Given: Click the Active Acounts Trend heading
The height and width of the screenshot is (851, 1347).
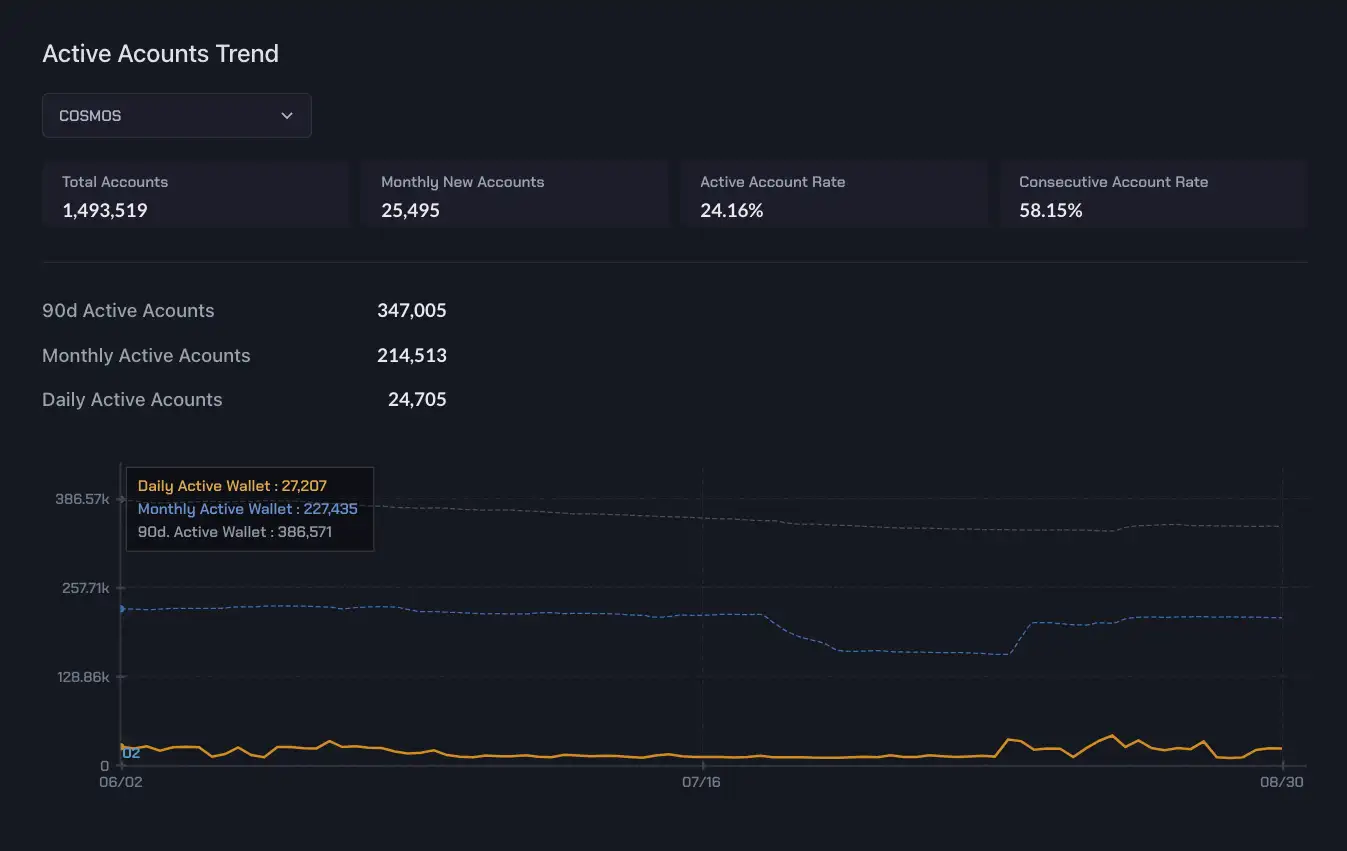Looking at the screenshot, I should pyautogui.click(x=160, y=54).
